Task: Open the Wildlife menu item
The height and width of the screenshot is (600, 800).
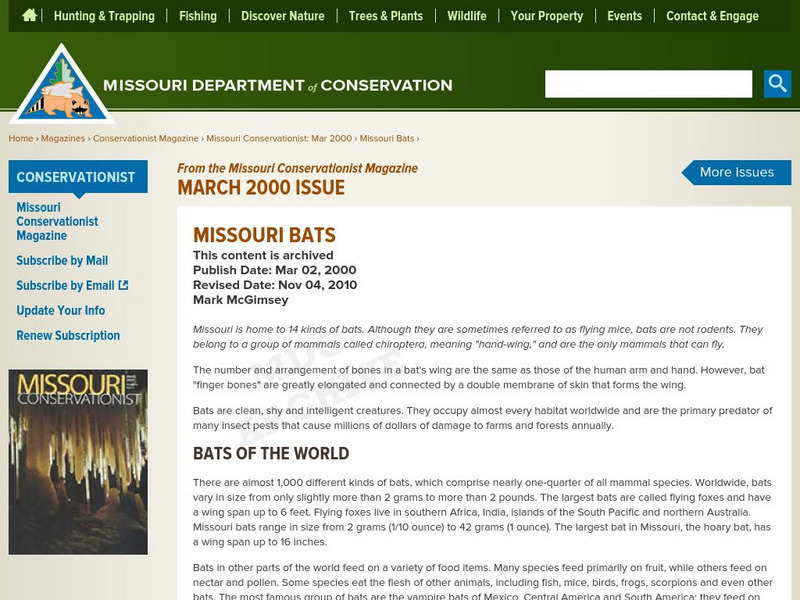Action: pyautogui.click(x=467, y=16)
